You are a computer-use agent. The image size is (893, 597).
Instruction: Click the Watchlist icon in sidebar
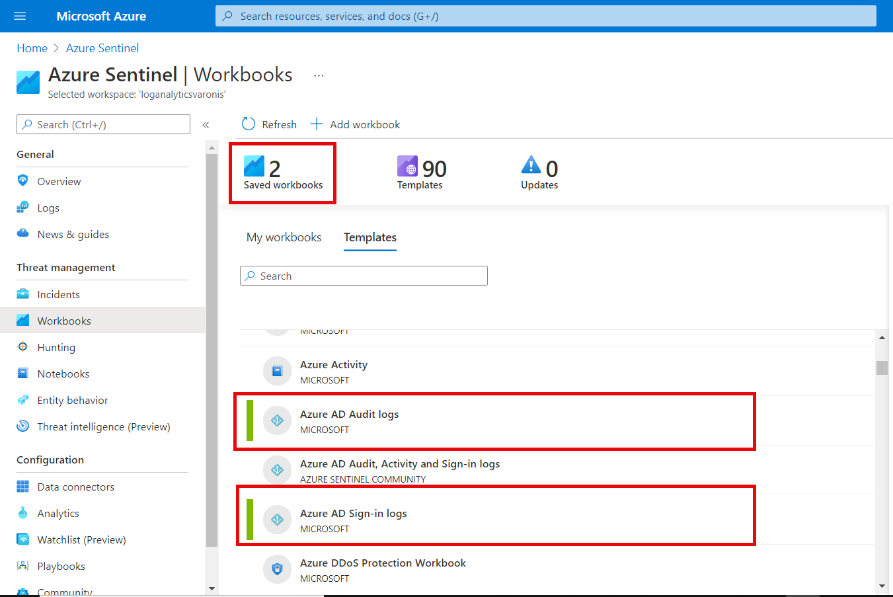[x=23, y=539]
